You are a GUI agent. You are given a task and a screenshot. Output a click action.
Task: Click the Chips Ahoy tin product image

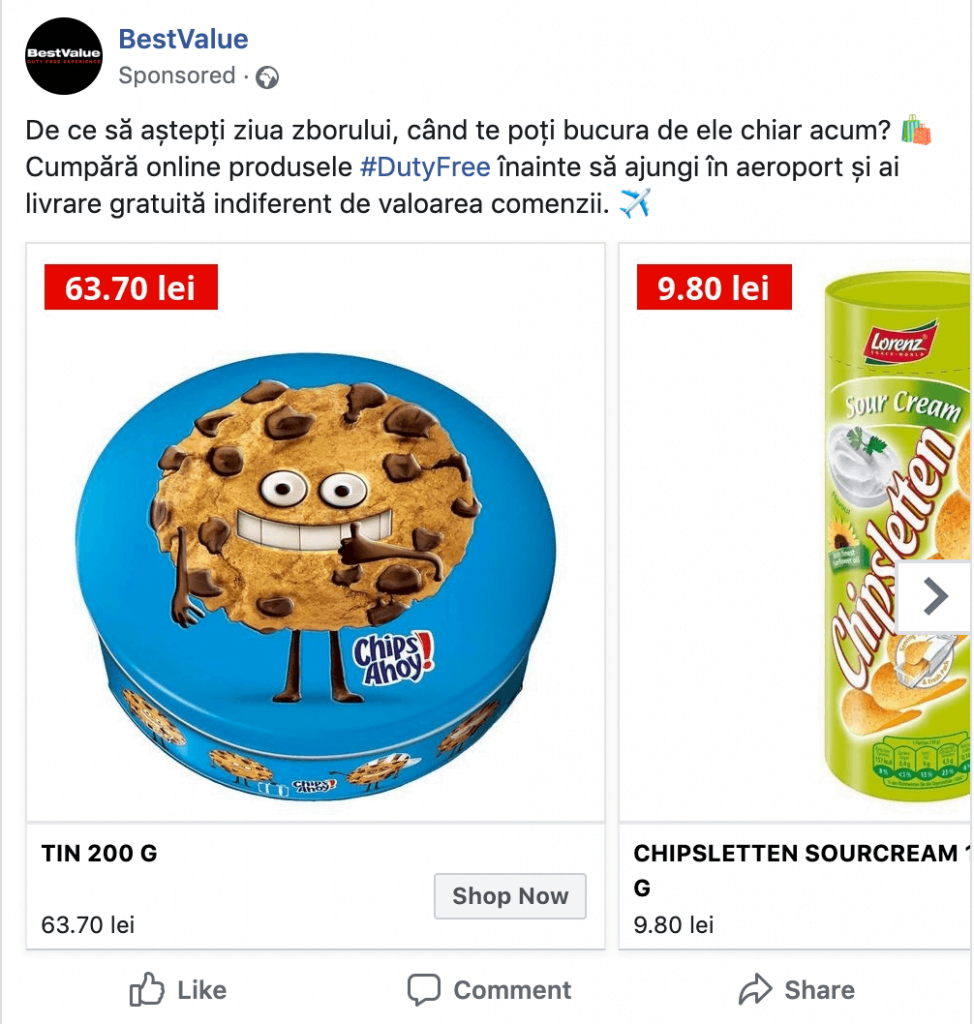[x=315, y=565]
